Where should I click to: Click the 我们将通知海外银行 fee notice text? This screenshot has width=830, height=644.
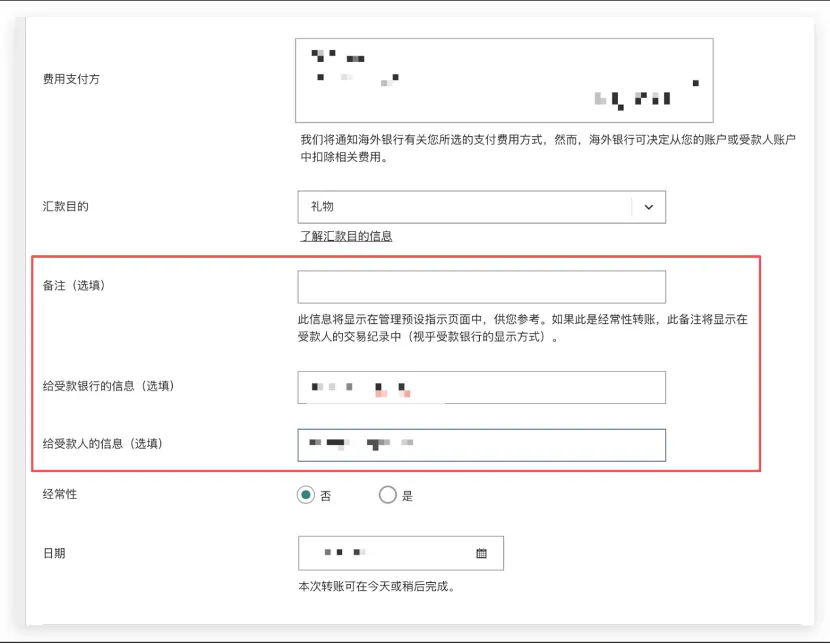tap(548, 148)
